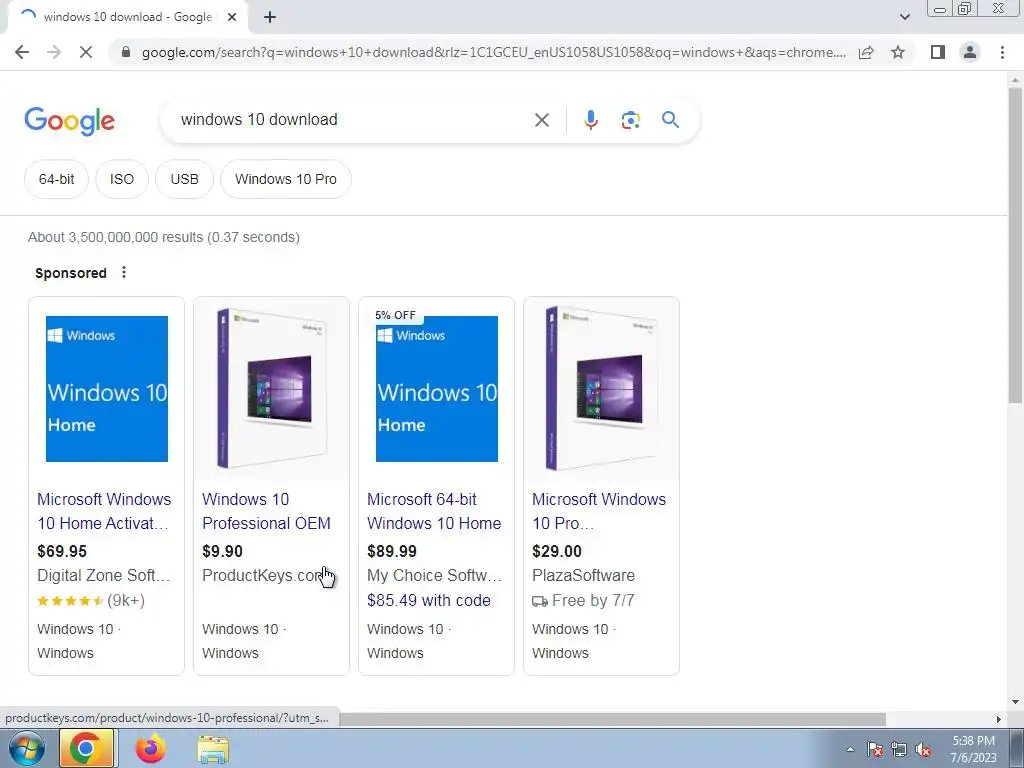This screenshot has height=768, width=1024.
Task: Select the 64-bit filter chip
Action: tap(56, 179)
